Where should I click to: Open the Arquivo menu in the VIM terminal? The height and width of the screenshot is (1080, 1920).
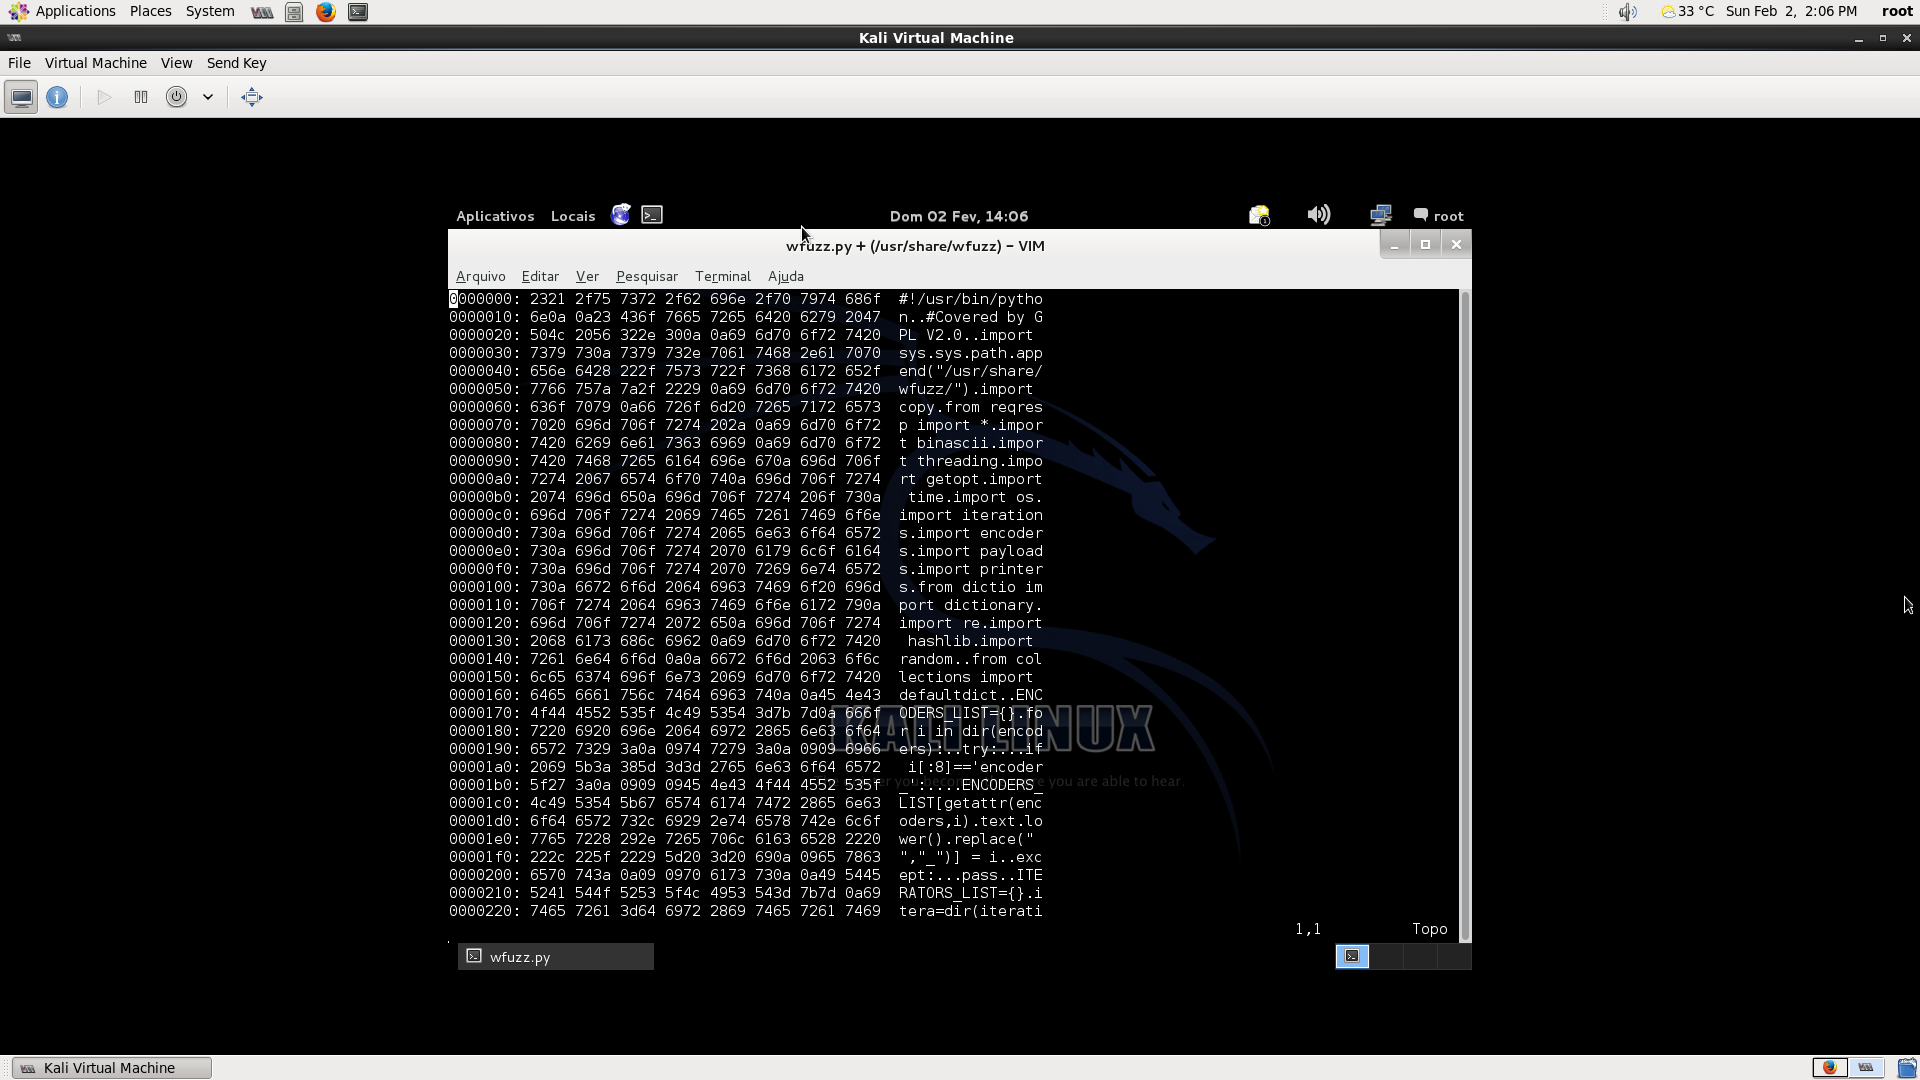point(480,276)
